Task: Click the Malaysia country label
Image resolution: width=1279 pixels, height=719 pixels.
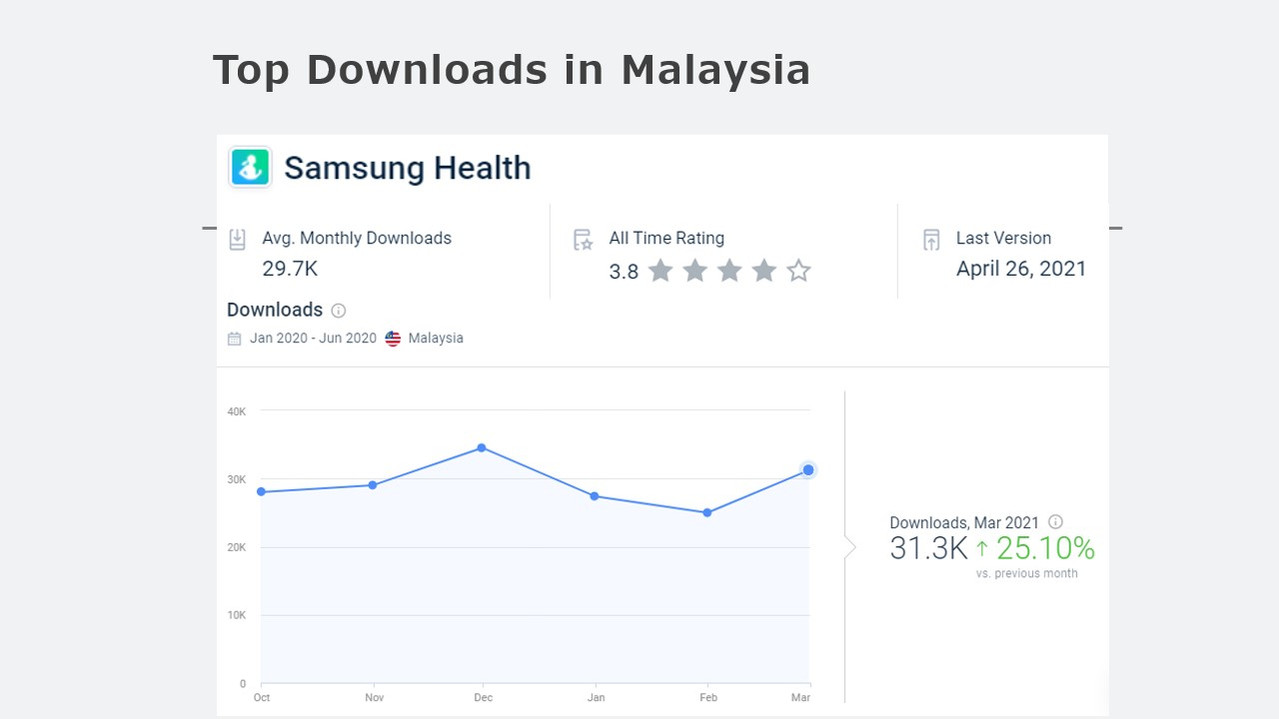Action: (x=435, y=339)
